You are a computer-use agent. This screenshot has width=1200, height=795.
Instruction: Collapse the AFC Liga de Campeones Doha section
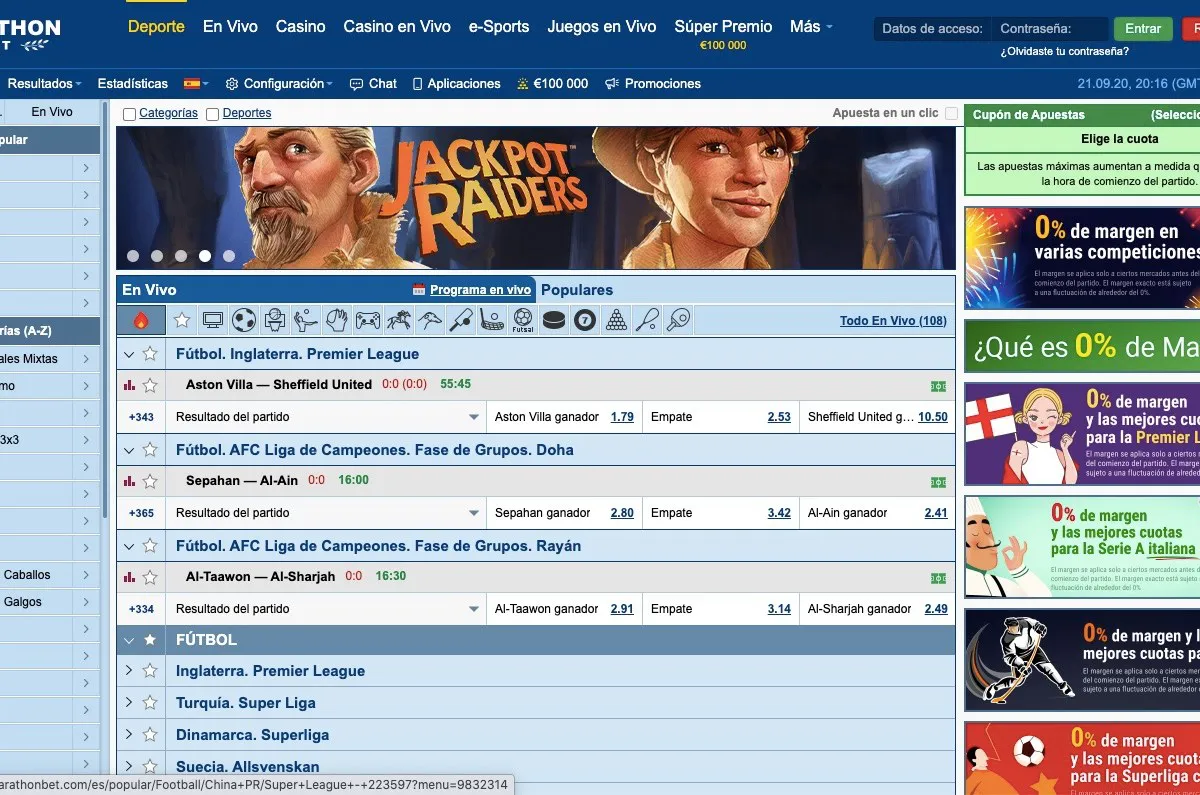(129, 449)
